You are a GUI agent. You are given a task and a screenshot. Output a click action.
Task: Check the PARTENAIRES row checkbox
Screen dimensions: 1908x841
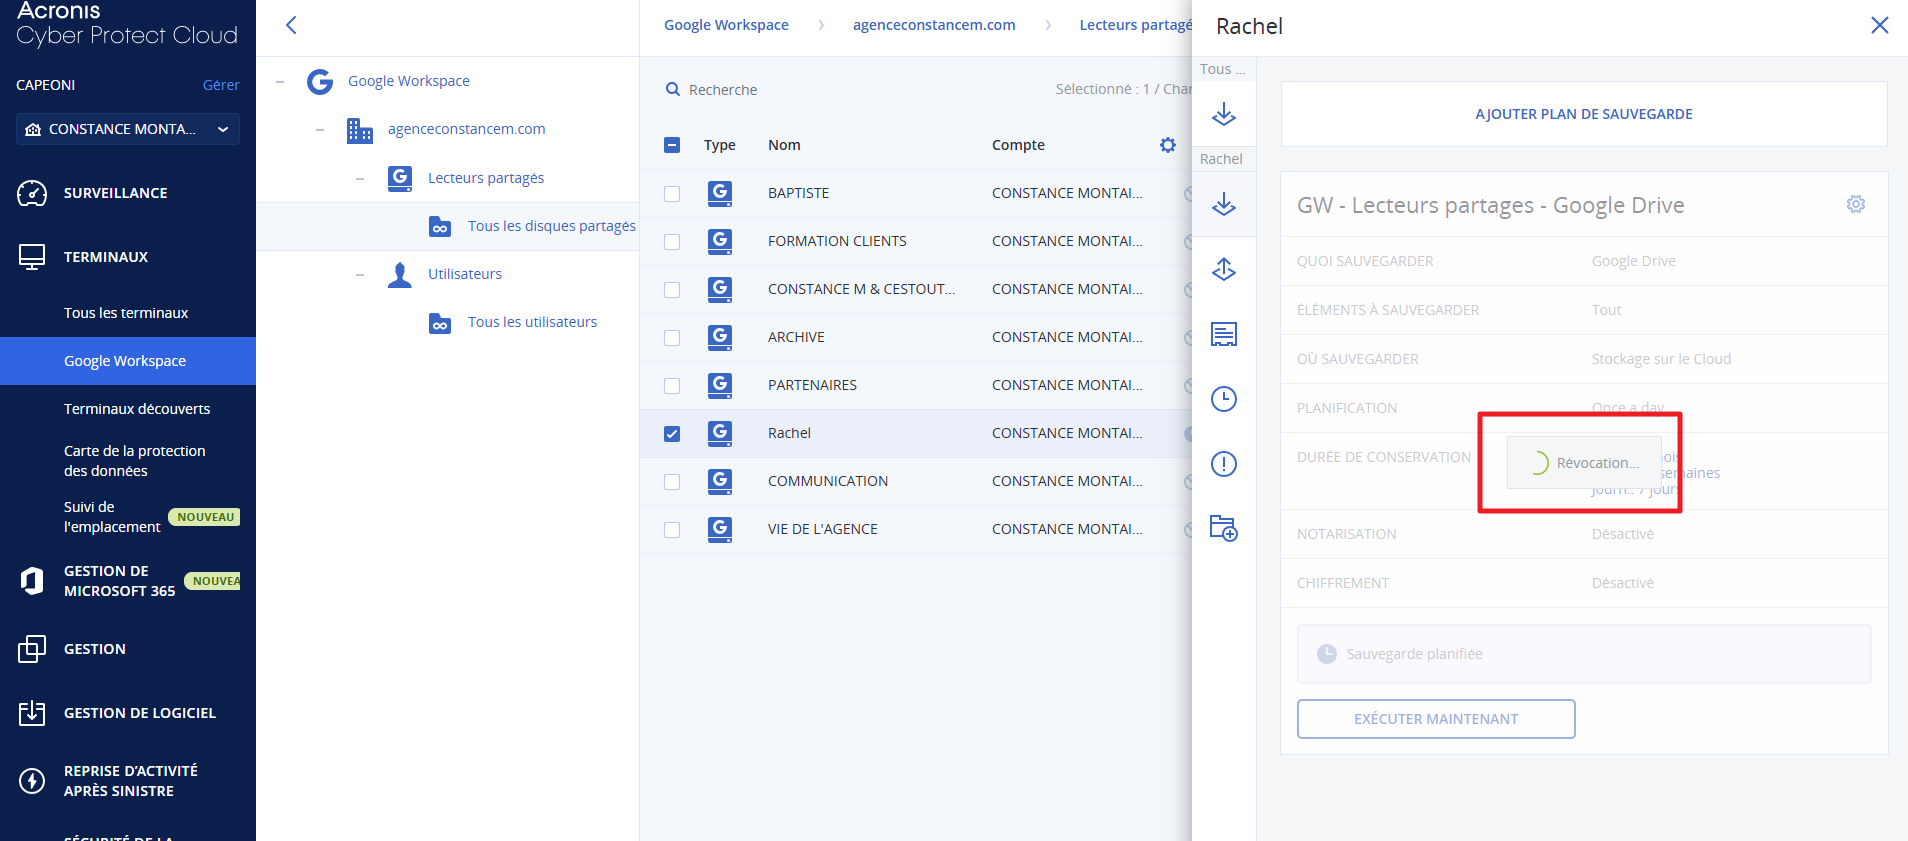672,386
